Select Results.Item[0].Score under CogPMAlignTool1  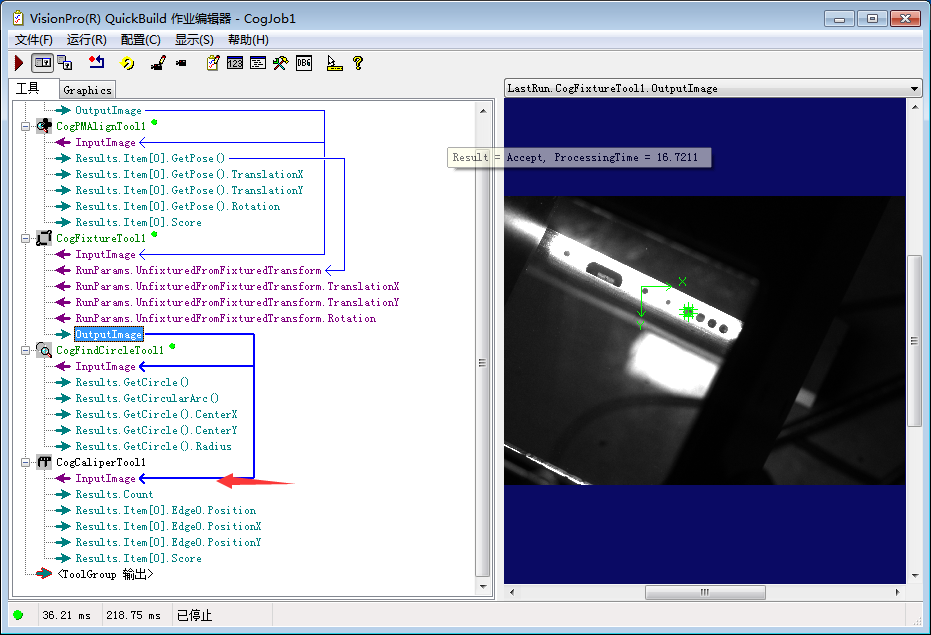138,222
